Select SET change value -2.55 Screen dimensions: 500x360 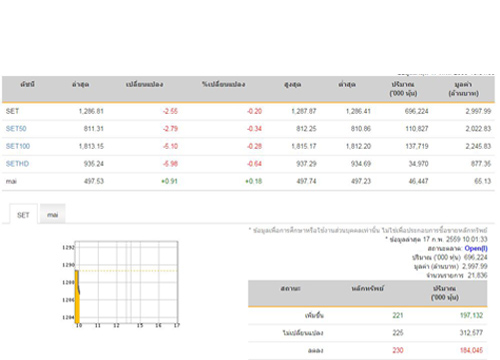click(x=170, y=111)
